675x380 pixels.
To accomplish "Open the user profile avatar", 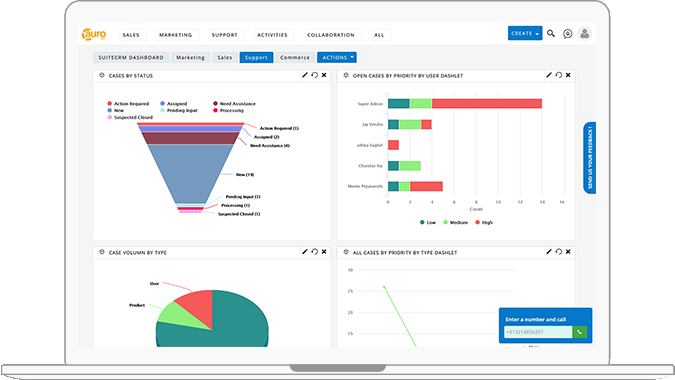I will point(584,34).
